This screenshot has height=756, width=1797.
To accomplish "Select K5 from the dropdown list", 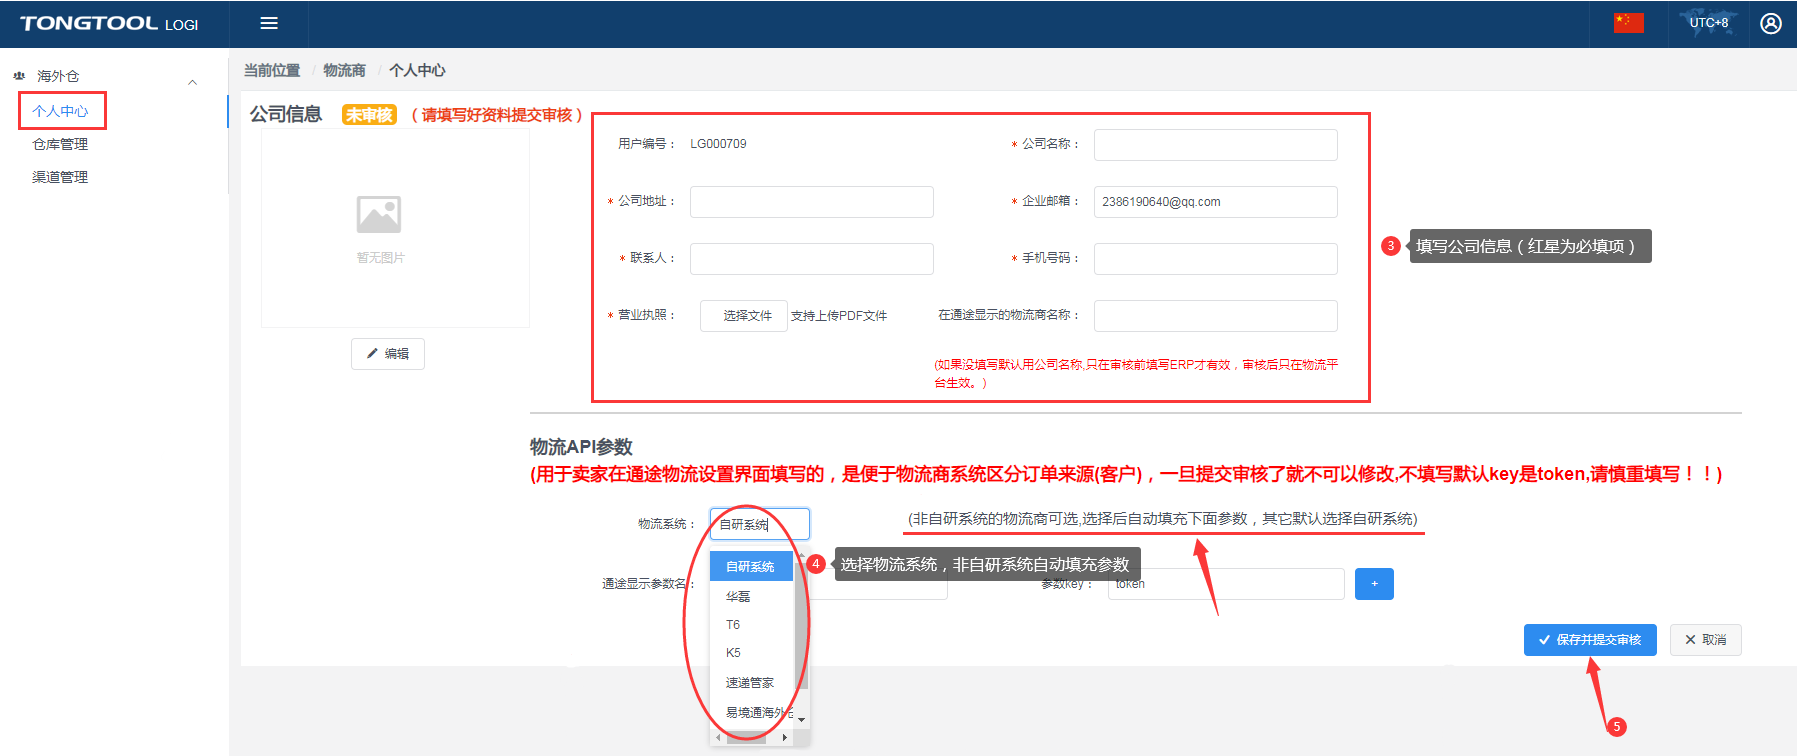I will click(x=752, y=653).
